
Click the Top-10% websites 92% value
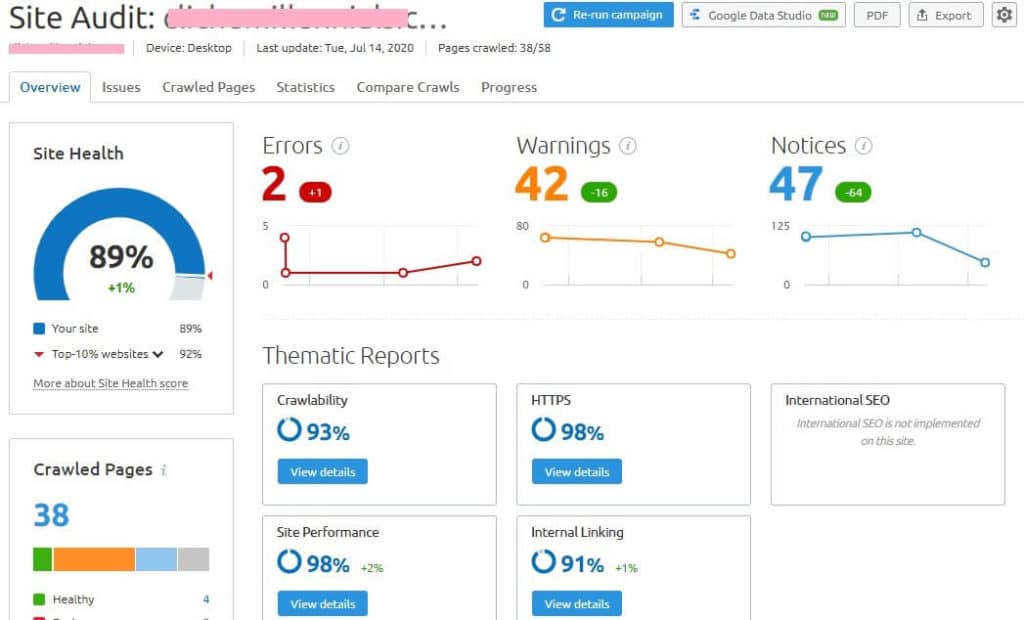(191, 354)
